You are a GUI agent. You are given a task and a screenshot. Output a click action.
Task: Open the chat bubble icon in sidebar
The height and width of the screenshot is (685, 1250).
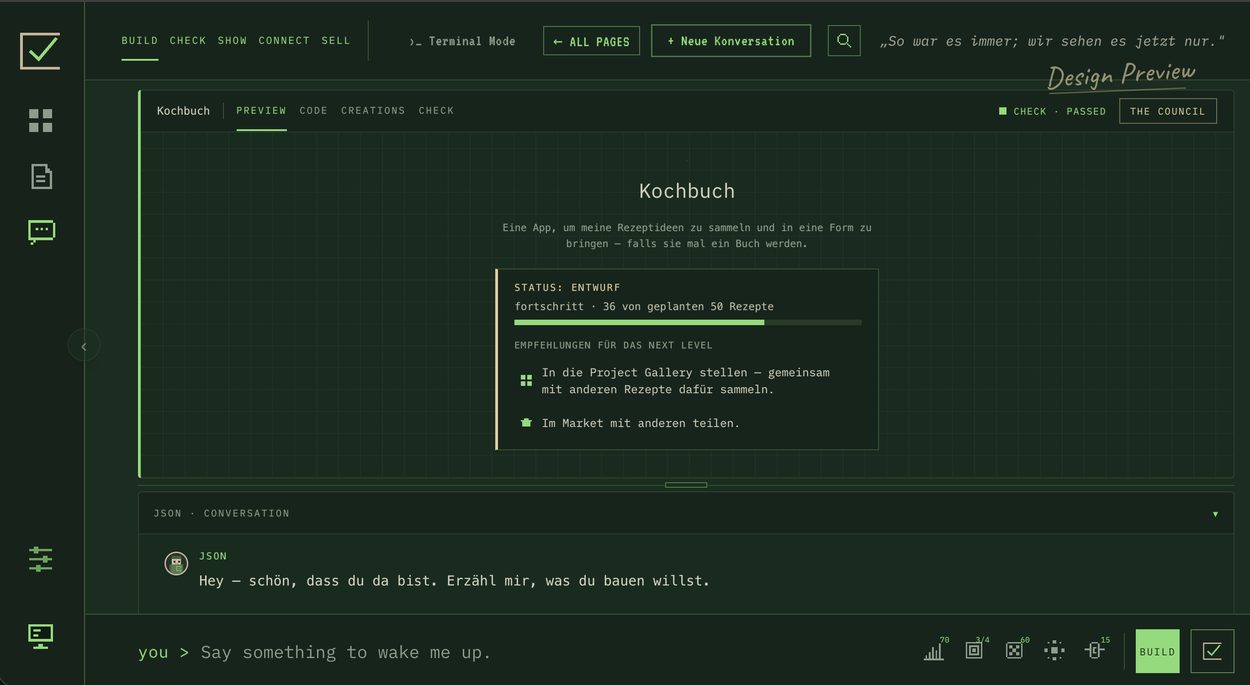click(41, 232)
